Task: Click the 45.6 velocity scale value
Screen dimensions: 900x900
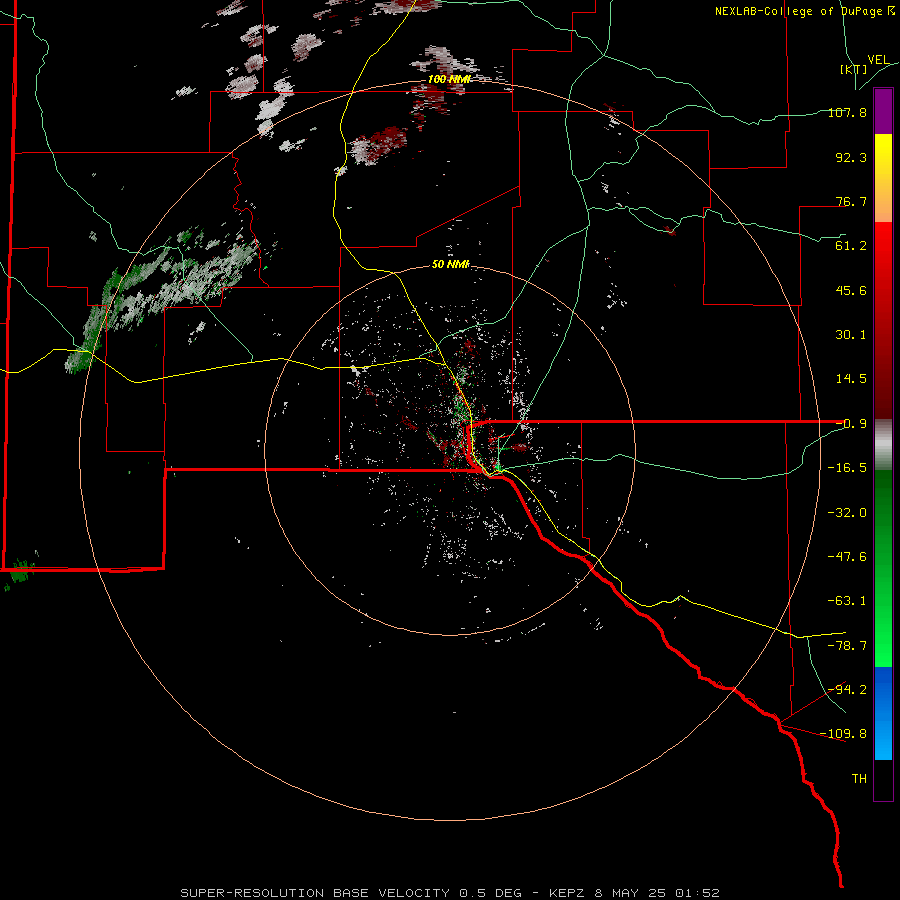Action: click(x=851, y=290)
